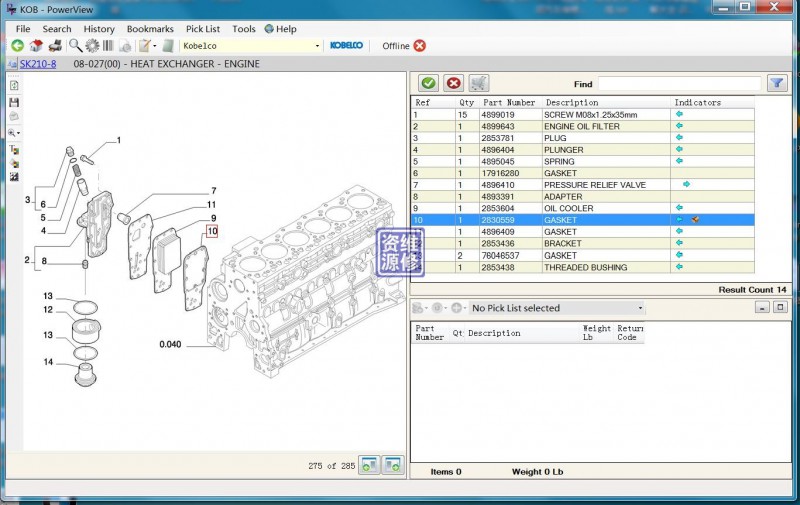Open the Search menu
800x505 pixels.
tap(57, 29)
